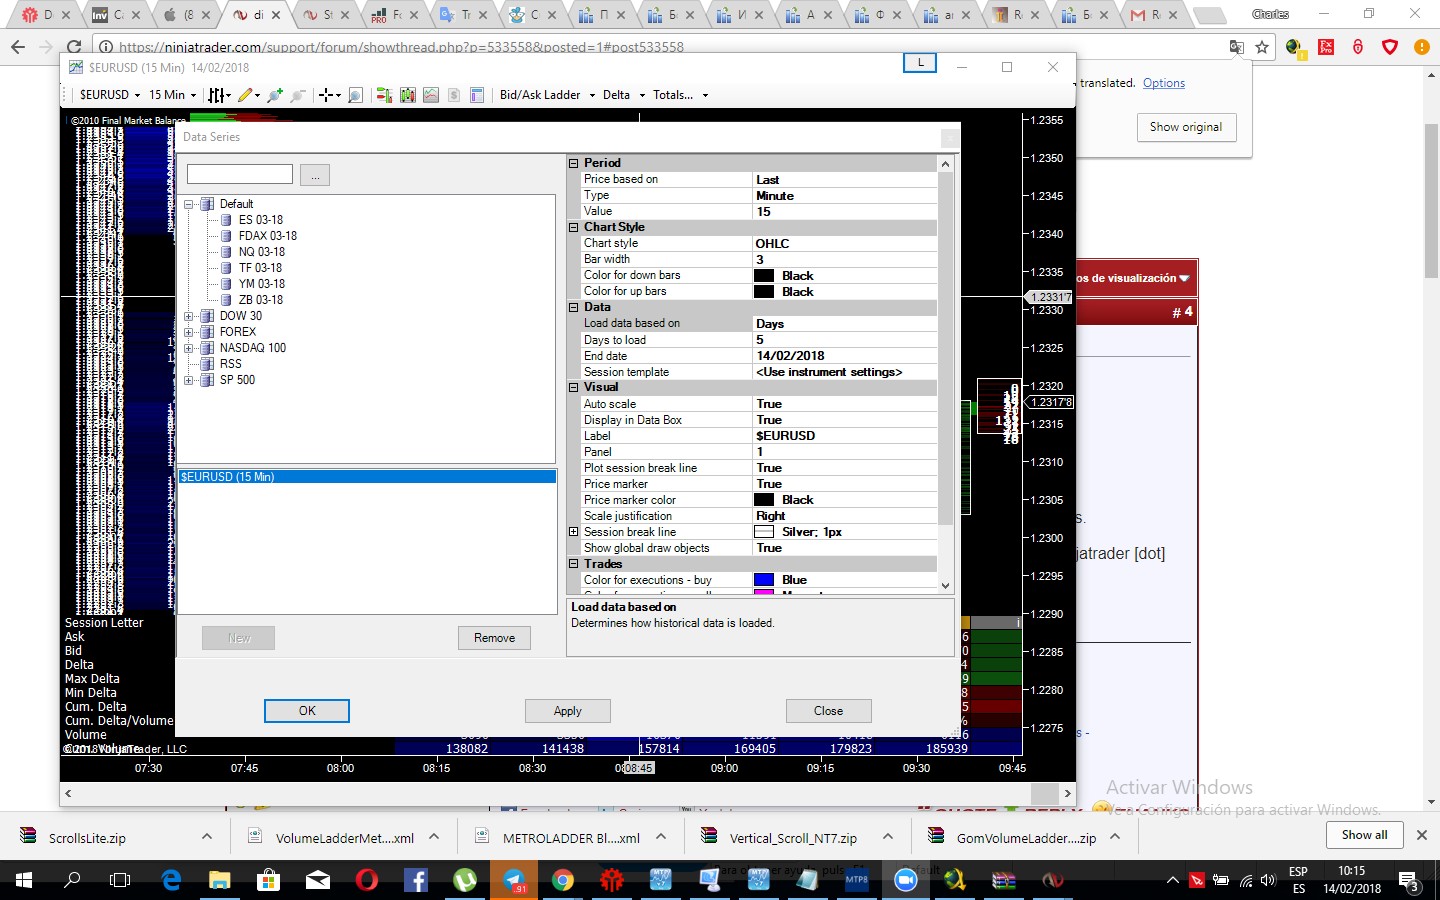Change Price marker color swatch
This screenshot has width=1440, height=900.
pos(764,500)
